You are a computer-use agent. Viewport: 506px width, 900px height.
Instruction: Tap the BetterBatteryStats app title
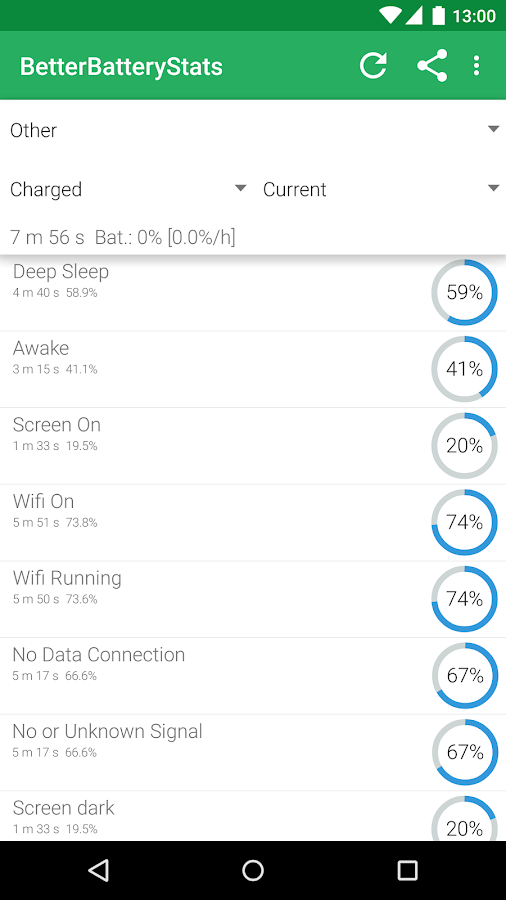pos(121,67)
